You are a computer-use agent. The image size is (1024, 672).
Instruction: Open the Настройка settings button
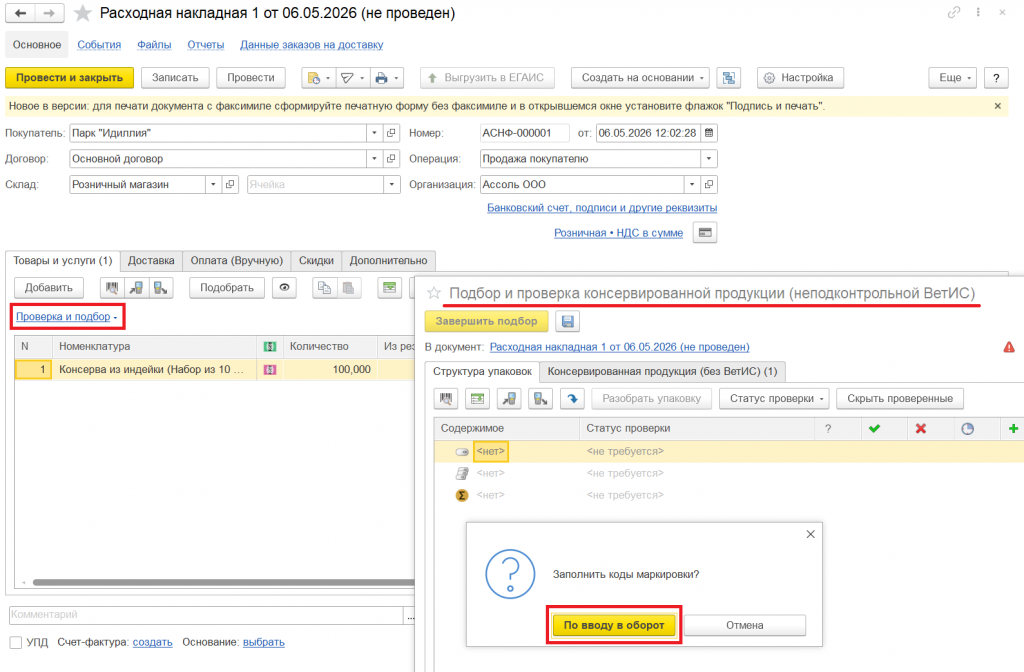pyautogui.click(x=800, y=78)
